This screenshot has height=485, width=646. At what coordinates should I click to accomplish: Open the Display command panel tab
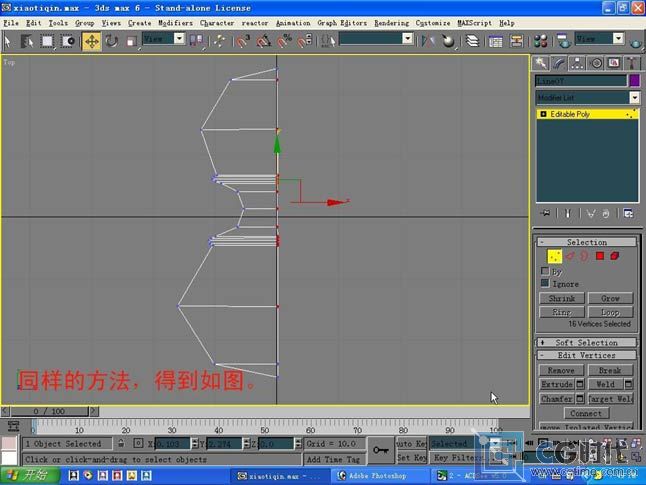click(x=614, y=63)
